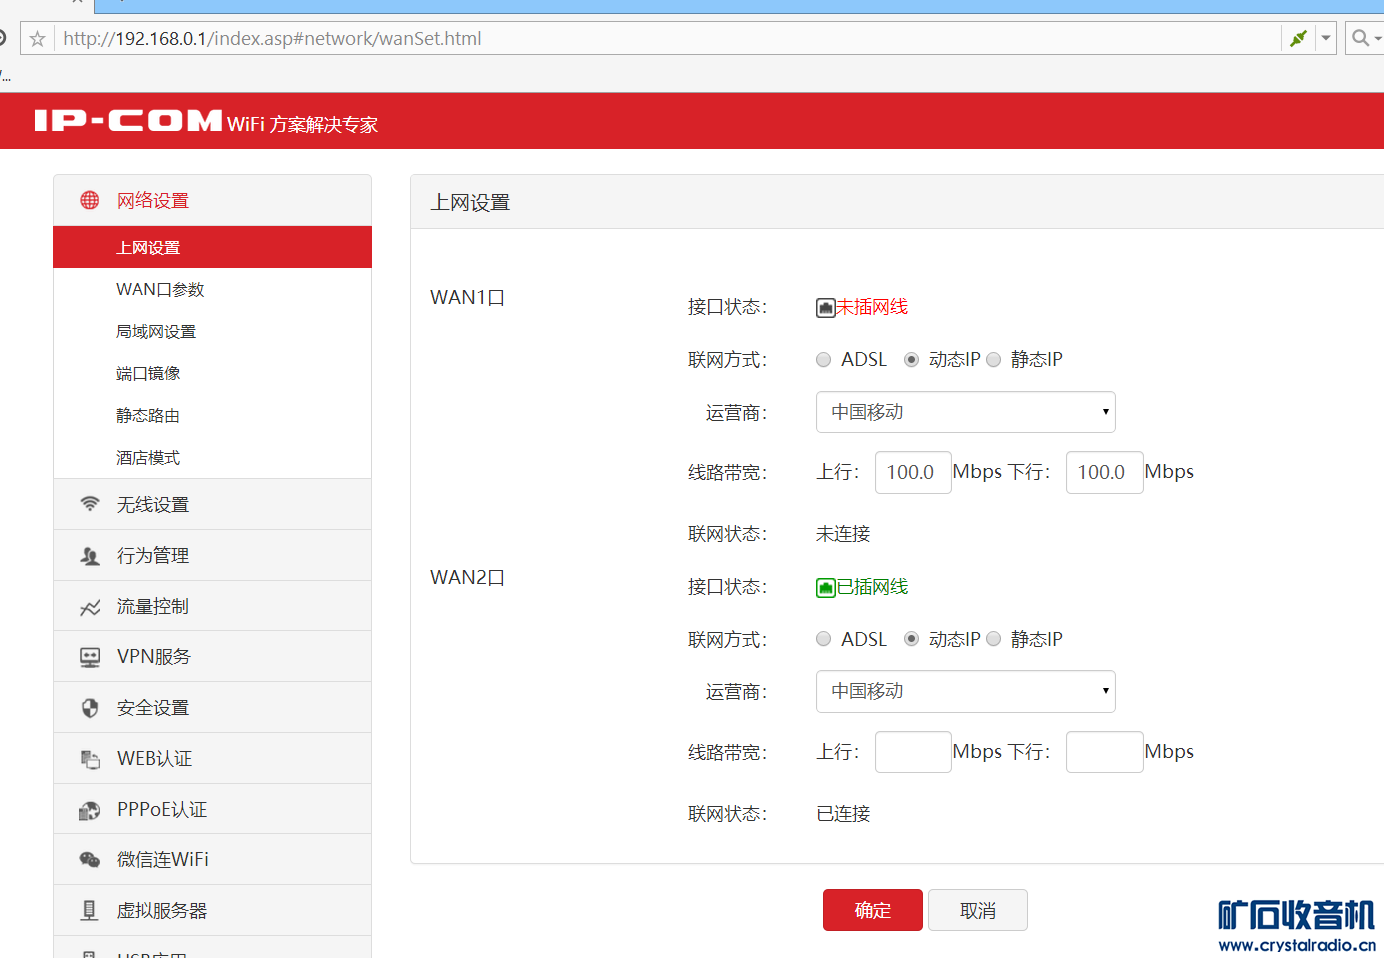The image size is (1384, 958).
Task: Click the globe icon beside 网络设置
Action: tap(90, 200)
